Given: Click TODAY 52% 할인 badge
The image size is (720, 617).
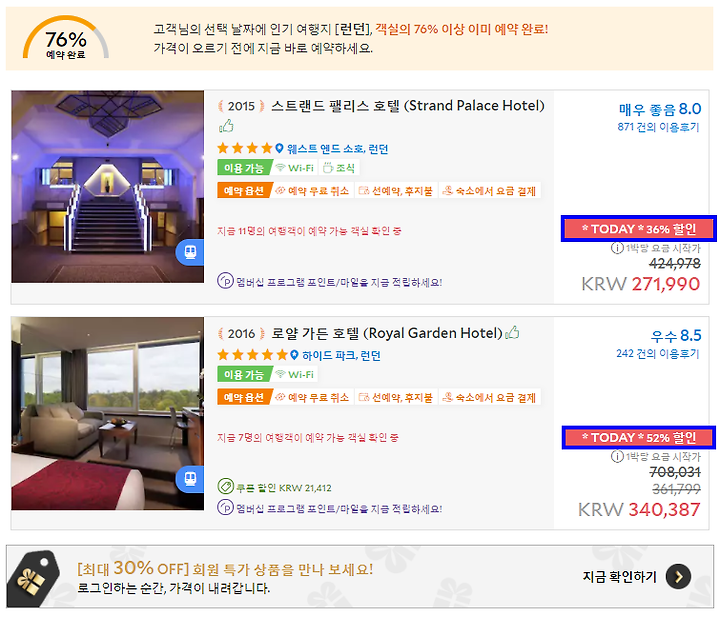Looking at the screenshot, I should (639, 438).
